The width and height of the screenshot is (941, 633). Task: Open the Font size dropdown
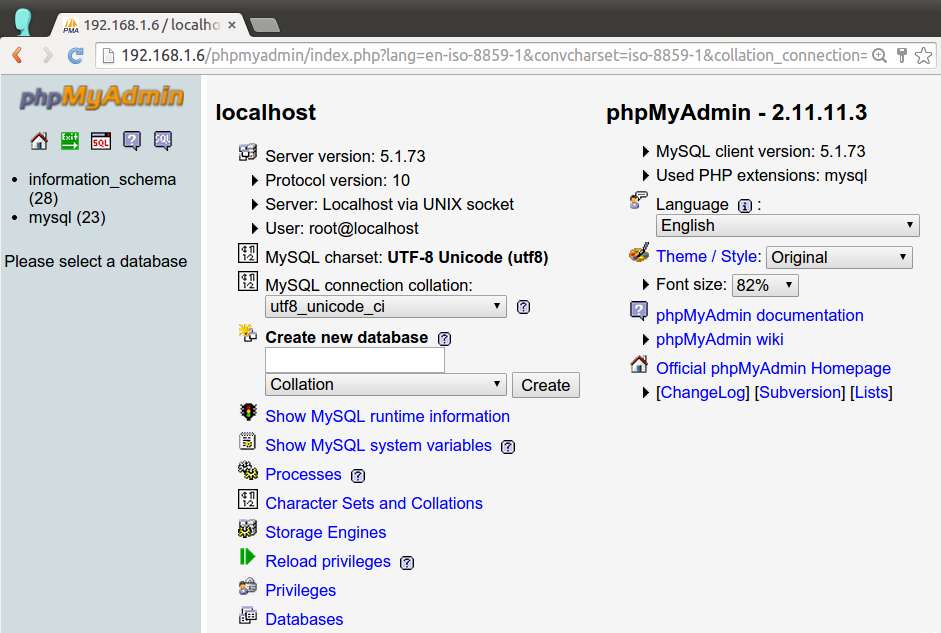coord(764,285)
